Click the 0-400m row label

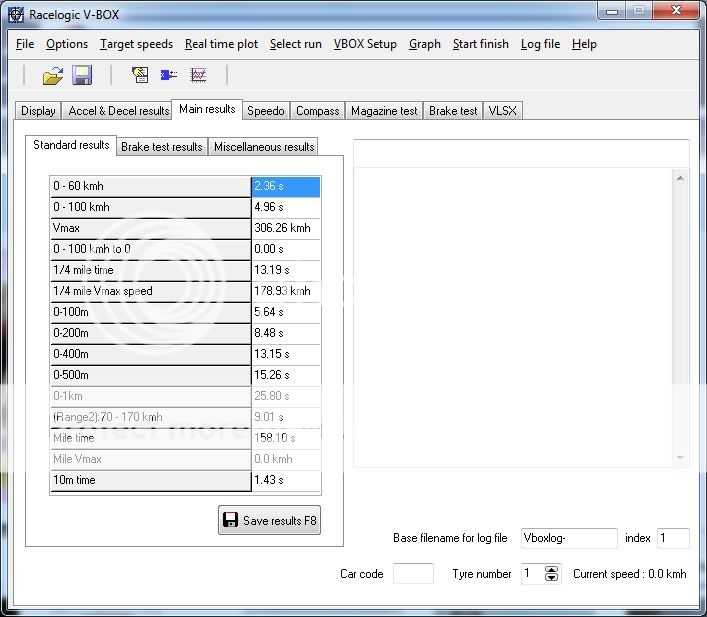pyautogui.click(x=150, y=354)
